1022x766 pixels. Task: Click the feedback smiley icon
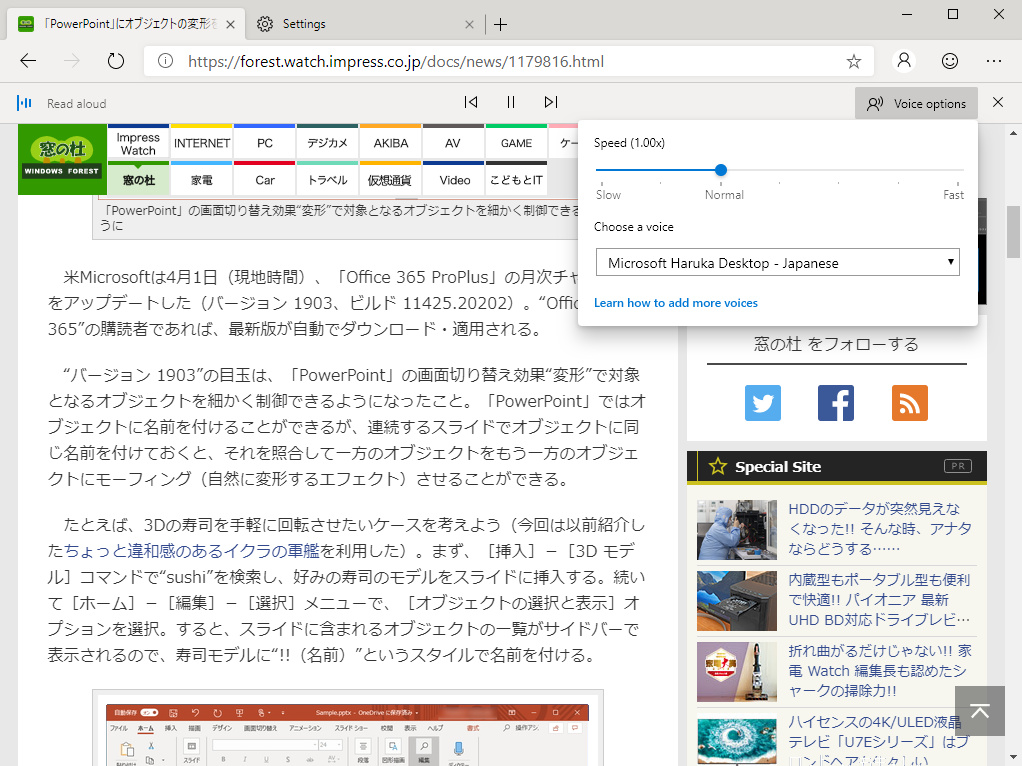tap(949, 61)
